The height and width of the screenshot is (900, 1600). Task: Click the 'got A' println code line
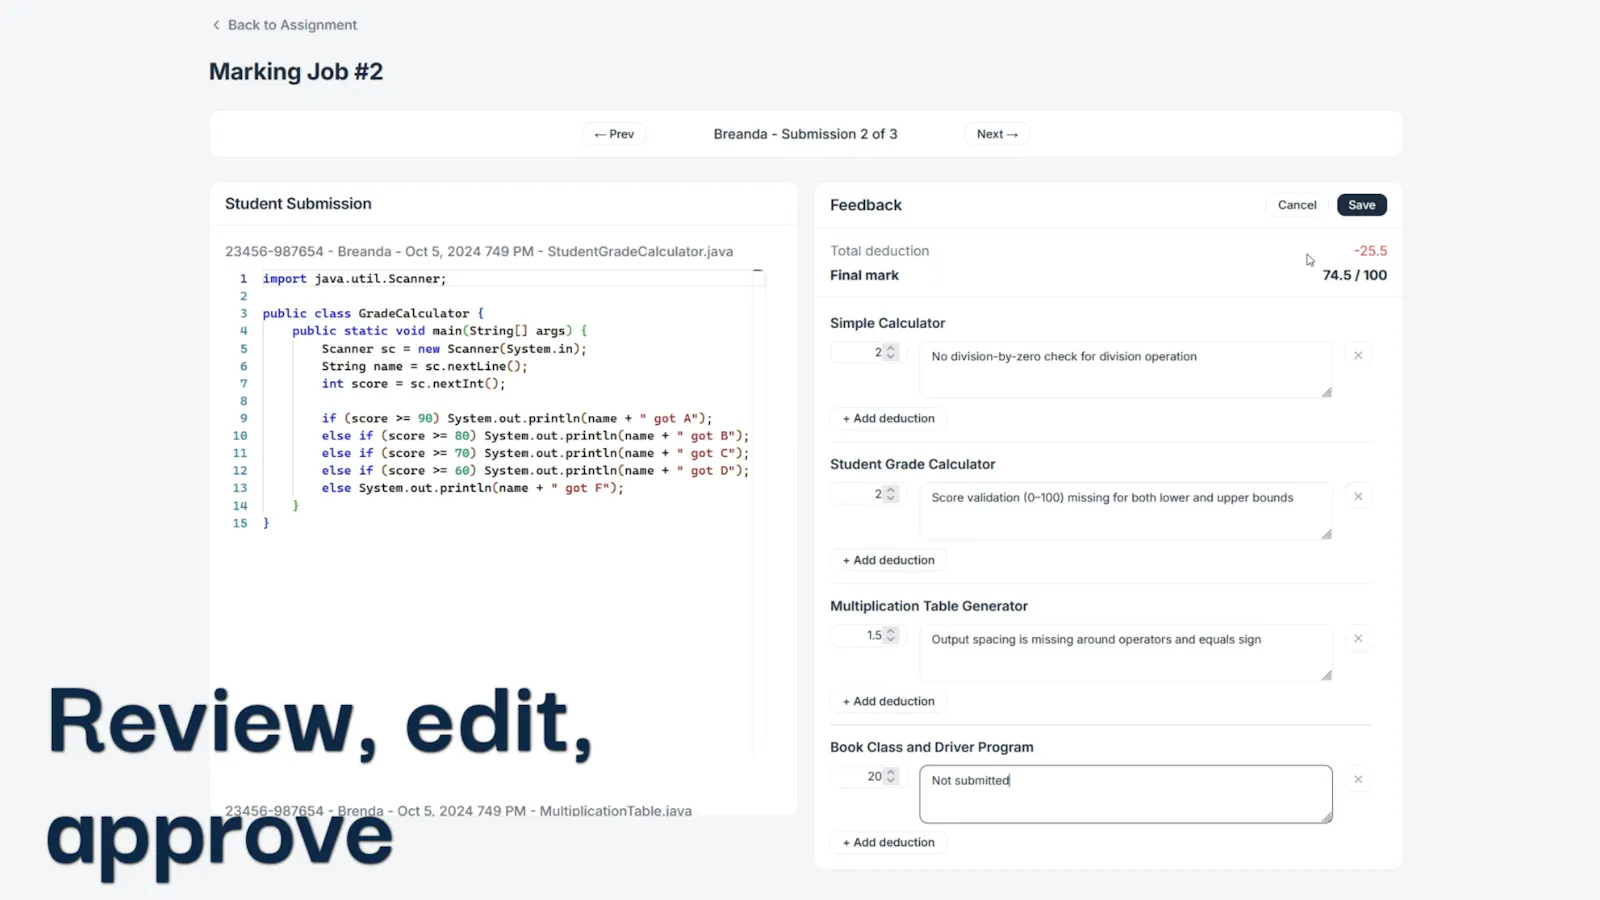pyautogui.click(x=517, y=418)
